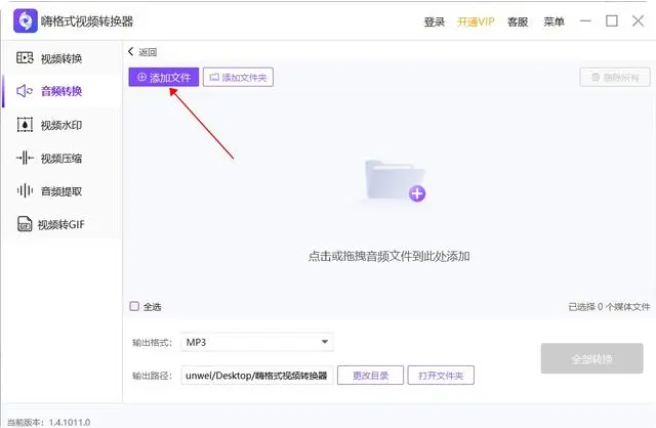This screenshot has height=428, width=656.
Task: Click the purple 添加文件 button
Action: 164,77
